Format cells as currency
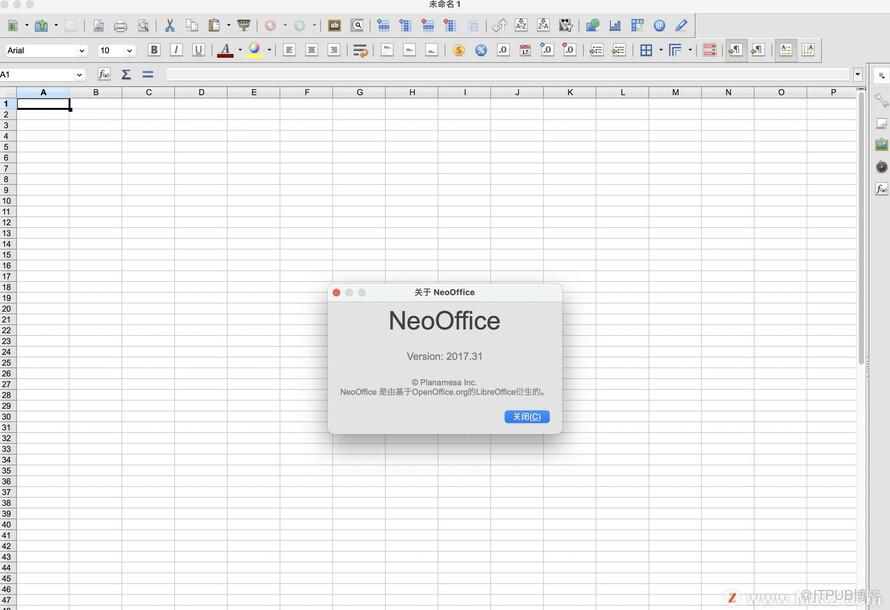890x610 pixels. click(459, 51)
